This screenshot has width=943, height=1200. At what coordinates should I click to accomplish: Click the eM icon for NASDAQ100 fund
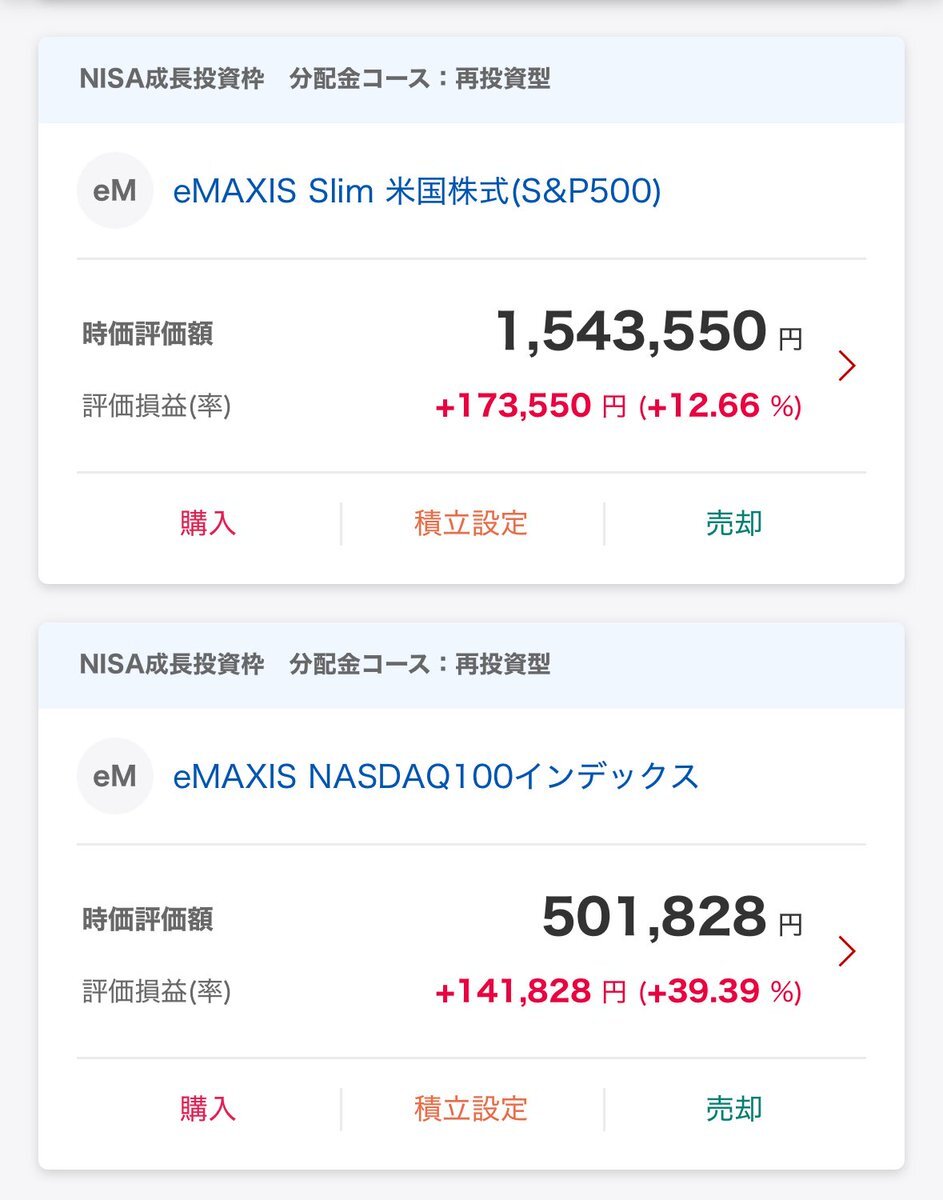coord(115,776)
